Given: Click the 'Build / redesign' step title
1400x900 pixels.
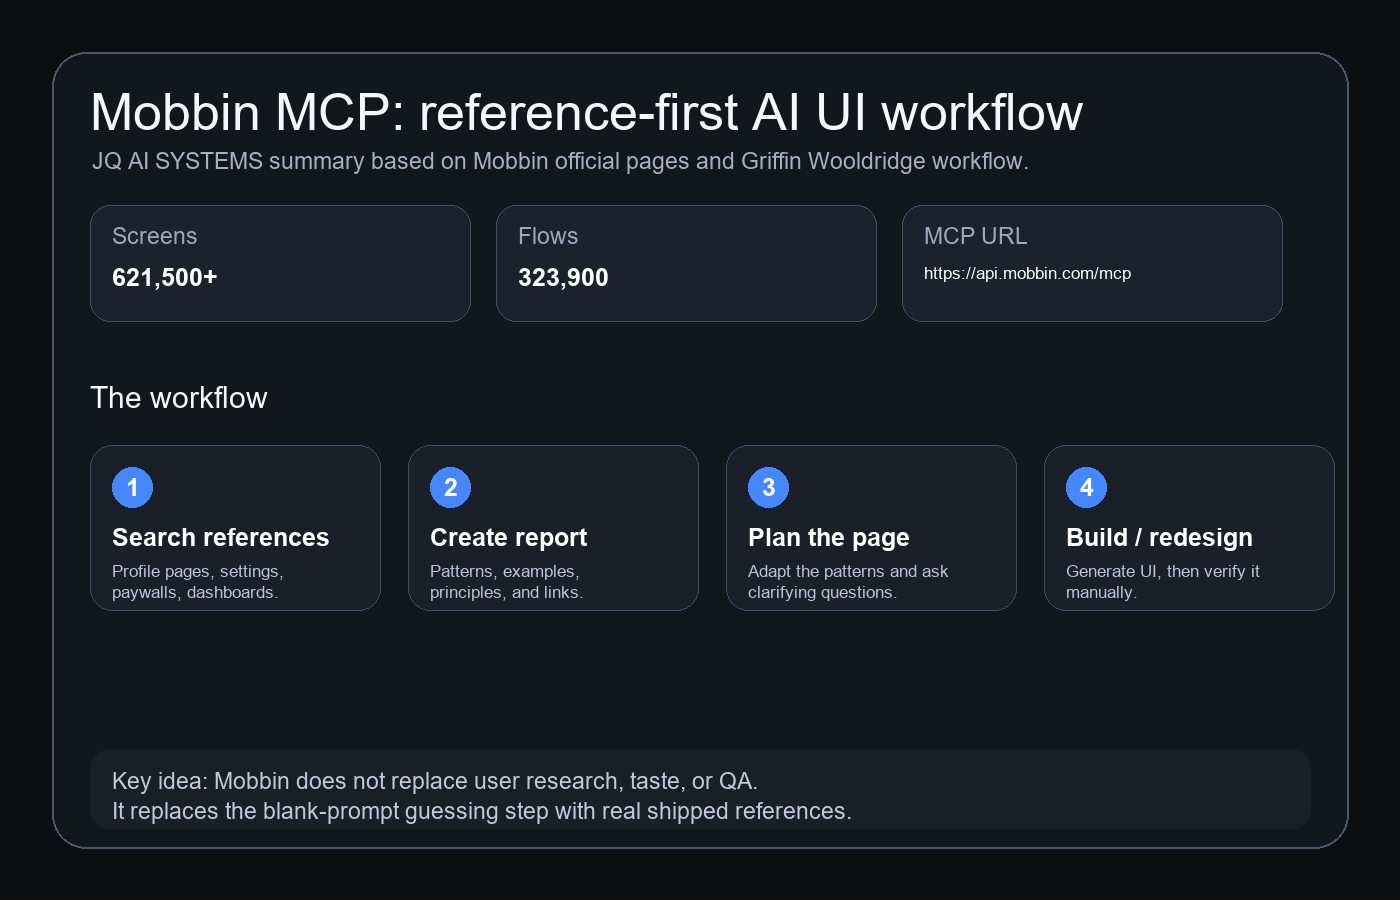Looking at the screenshot, I should pos(1159,538).
